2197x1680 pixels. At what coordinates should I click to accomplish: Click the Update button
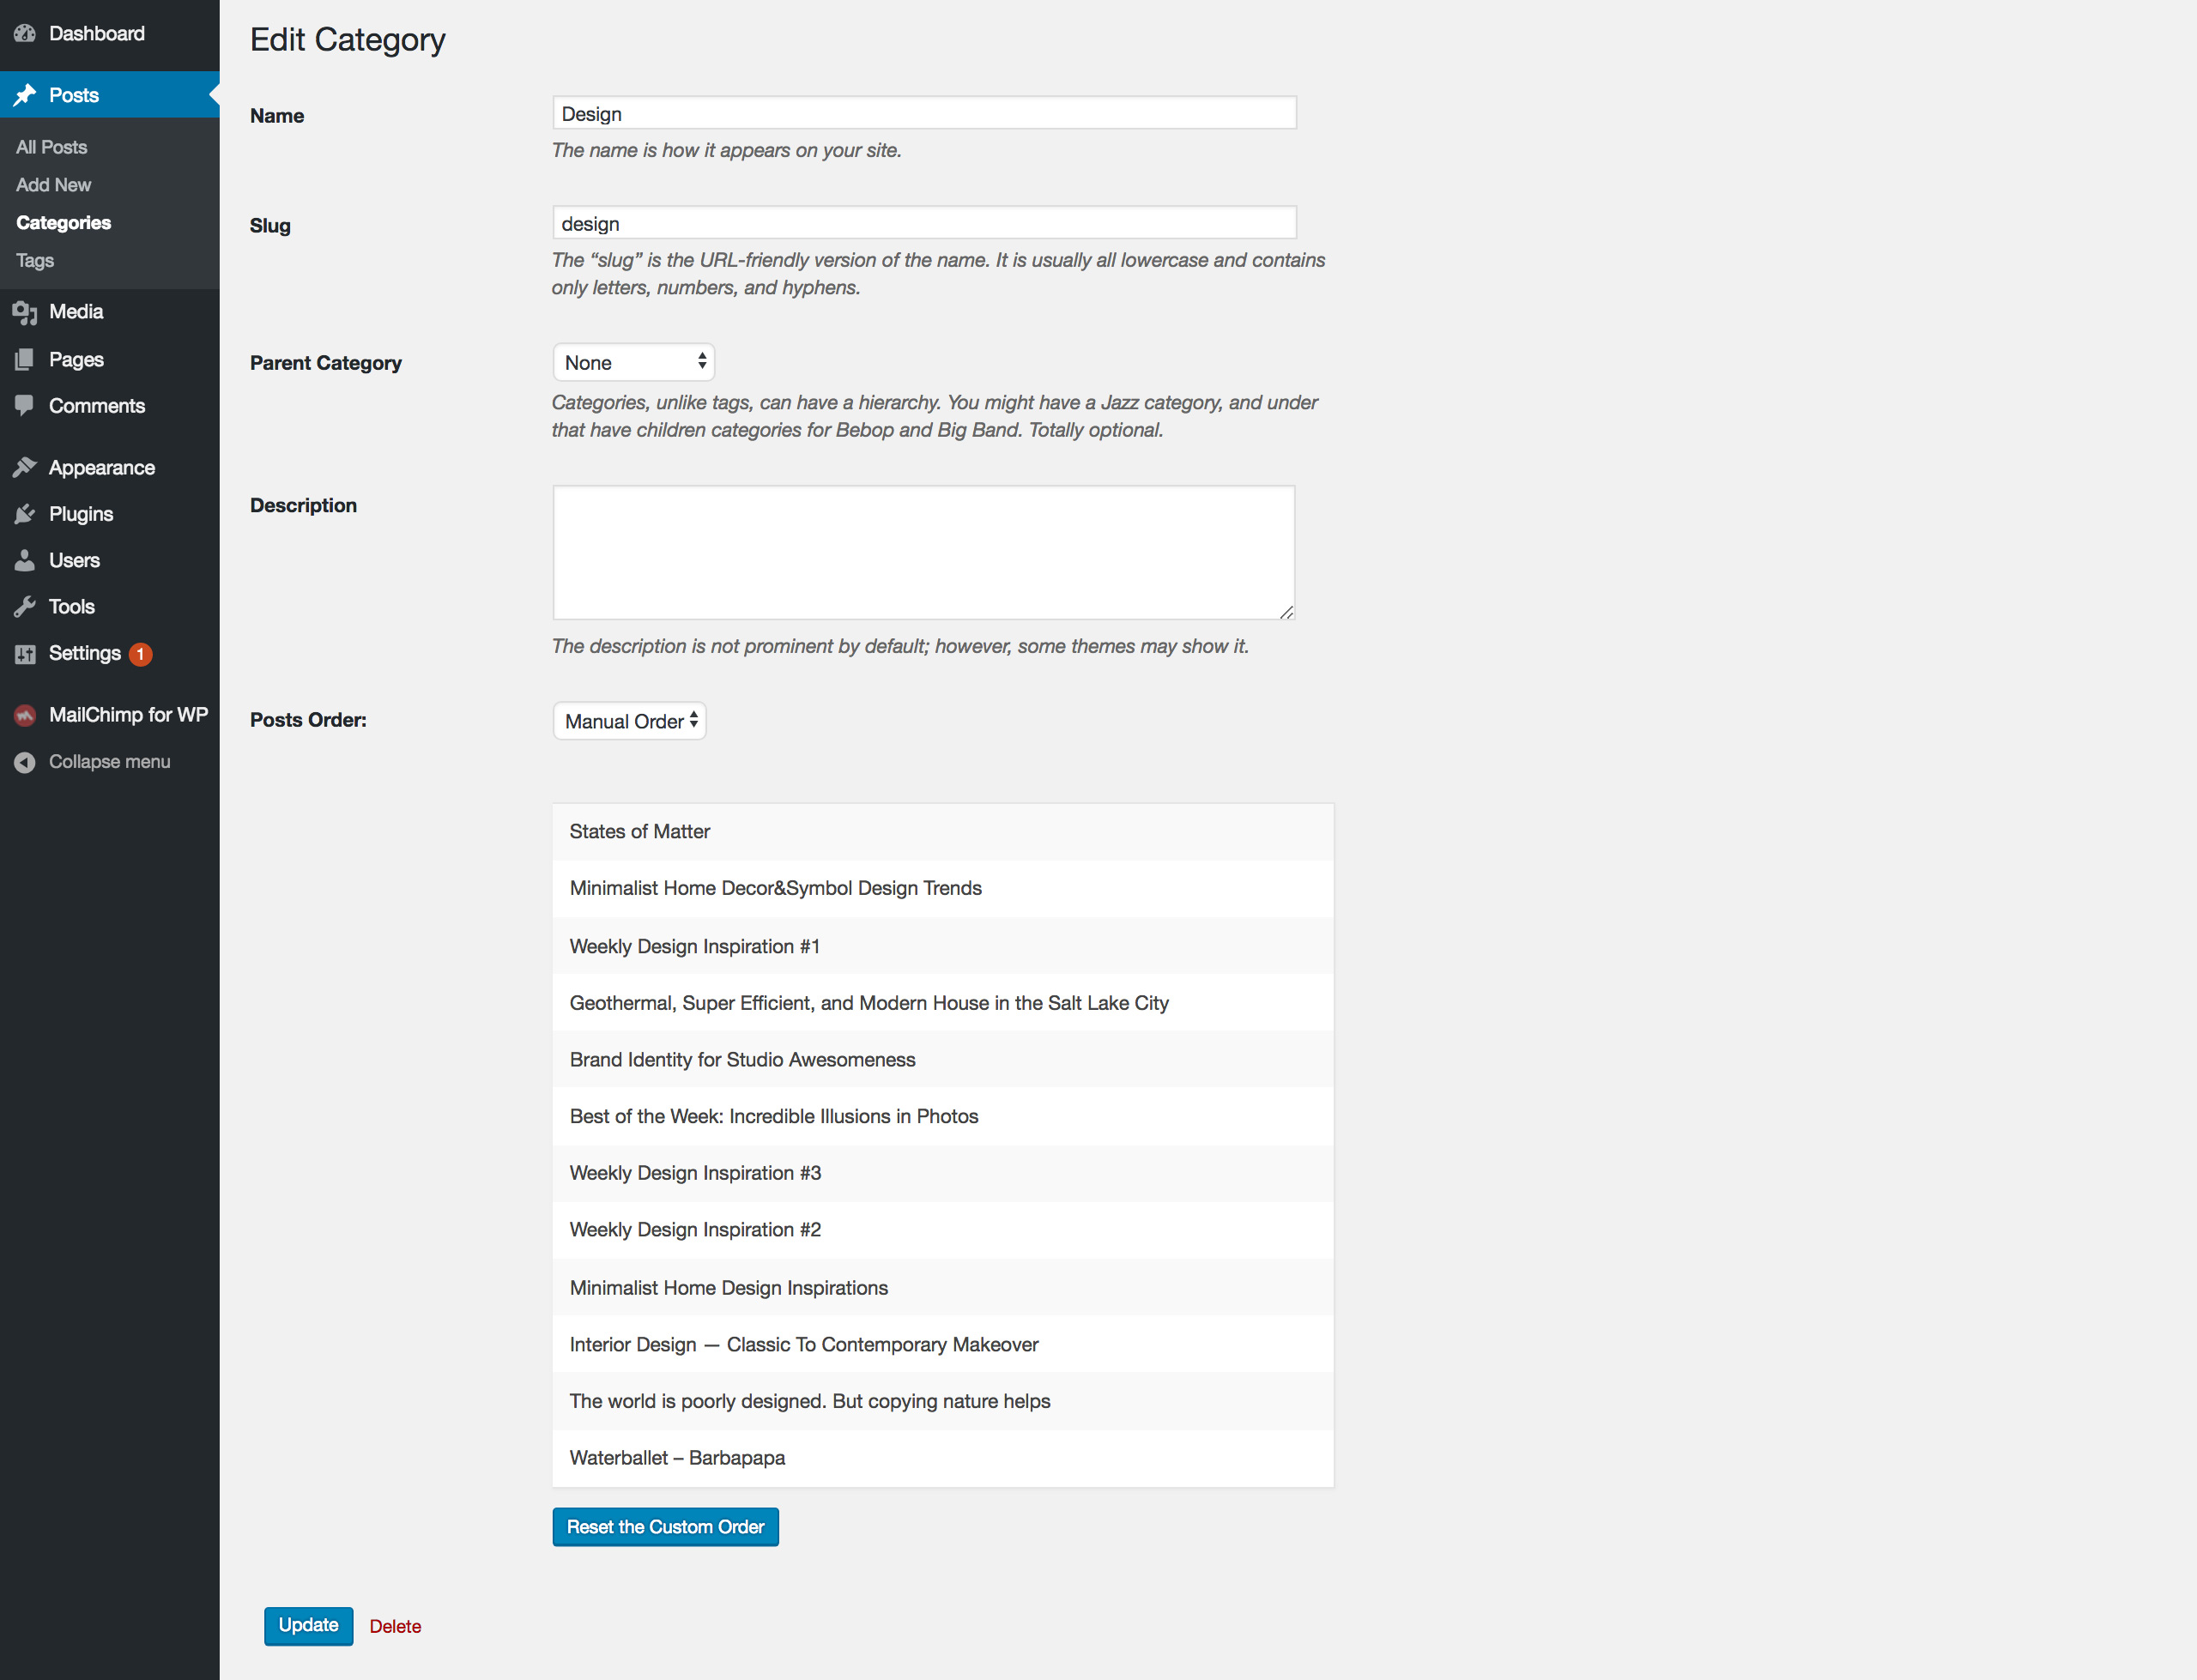pos(308,1626)
